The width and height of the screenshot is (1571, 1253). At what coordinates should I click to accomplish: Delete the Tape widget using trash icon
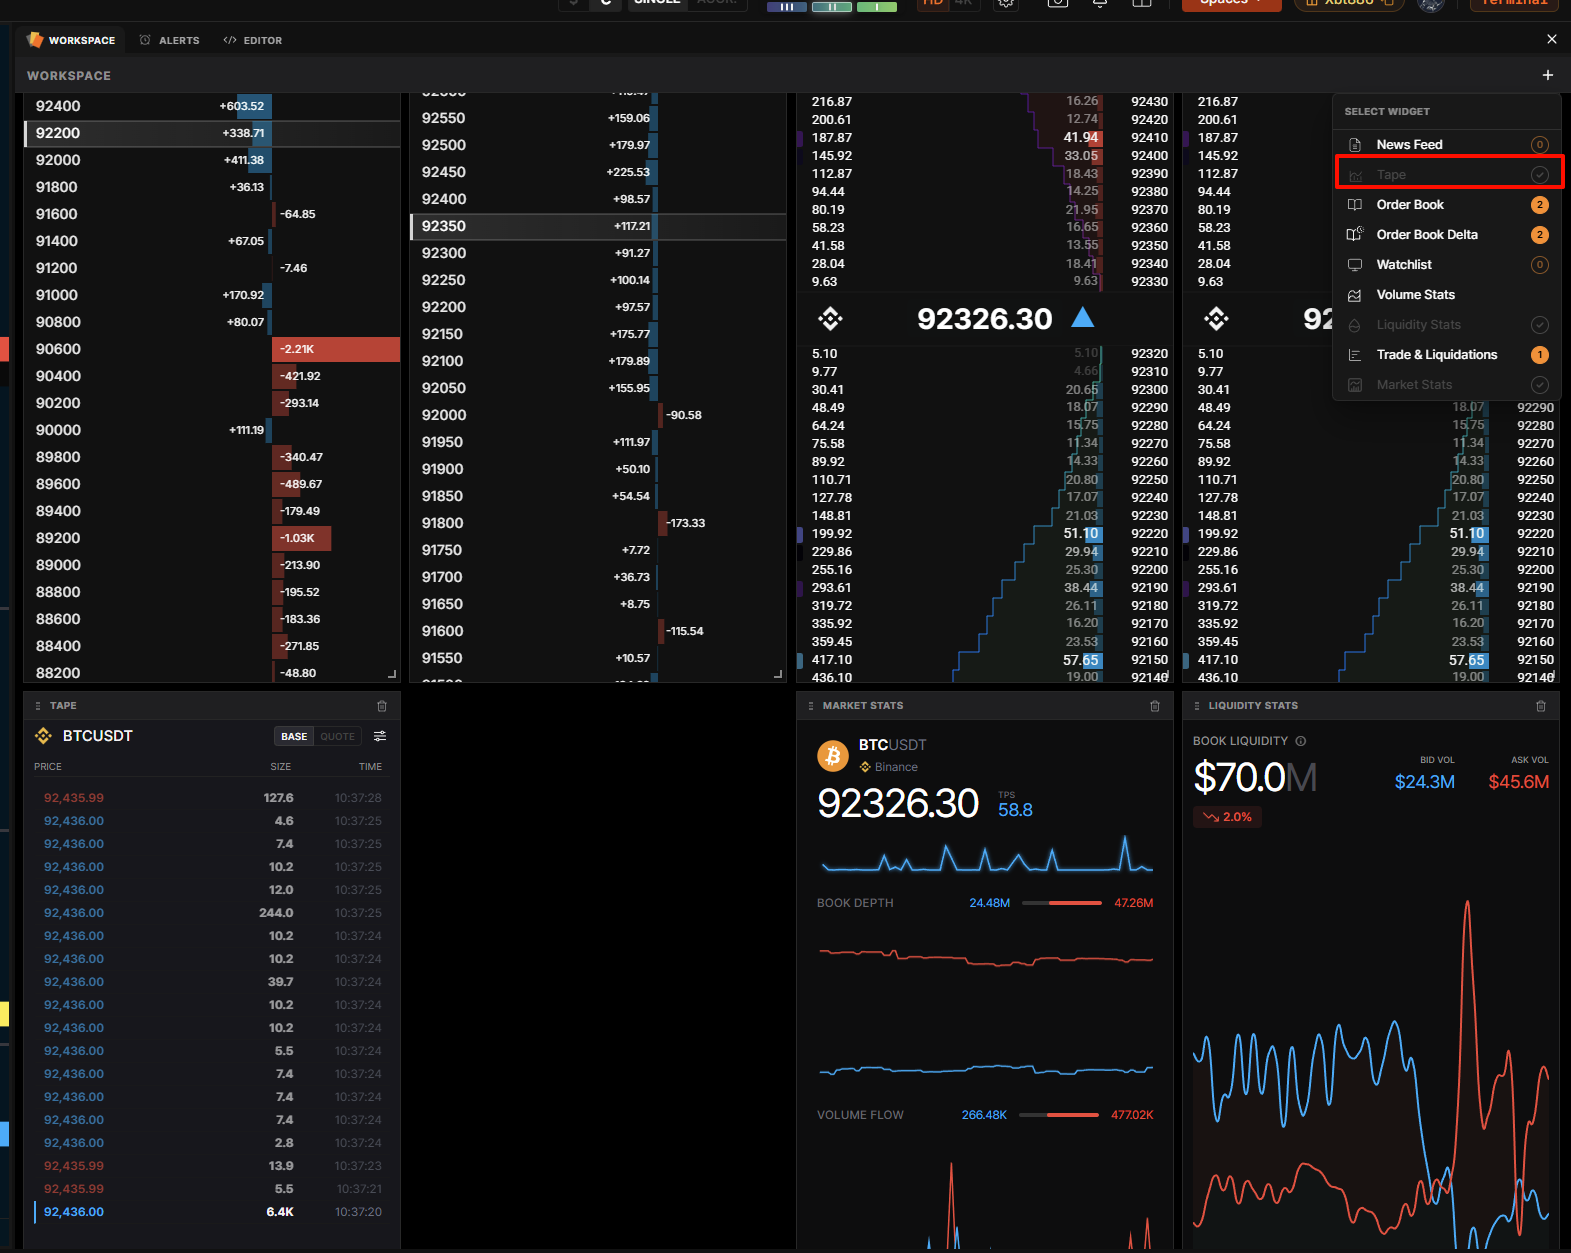point(382,706)
